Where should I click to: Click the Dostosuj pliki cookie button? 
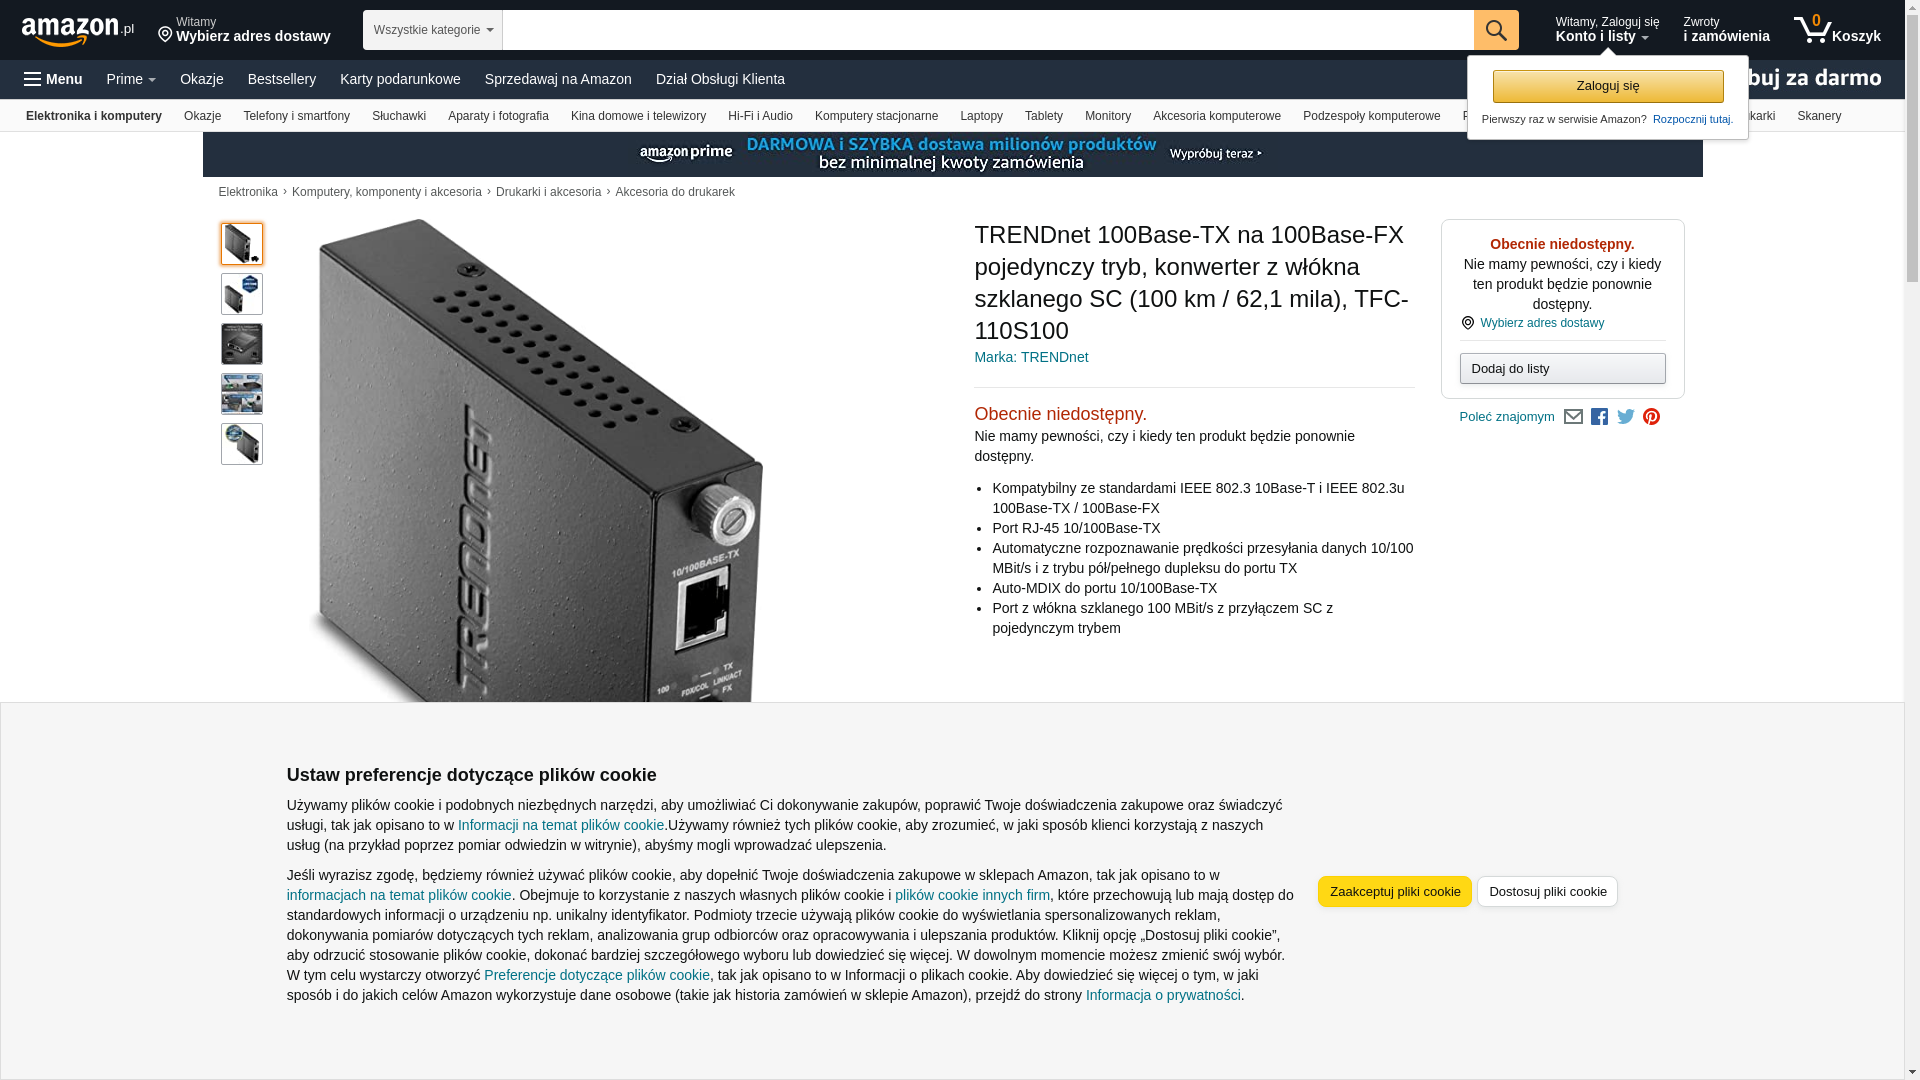coord(1547,892)
